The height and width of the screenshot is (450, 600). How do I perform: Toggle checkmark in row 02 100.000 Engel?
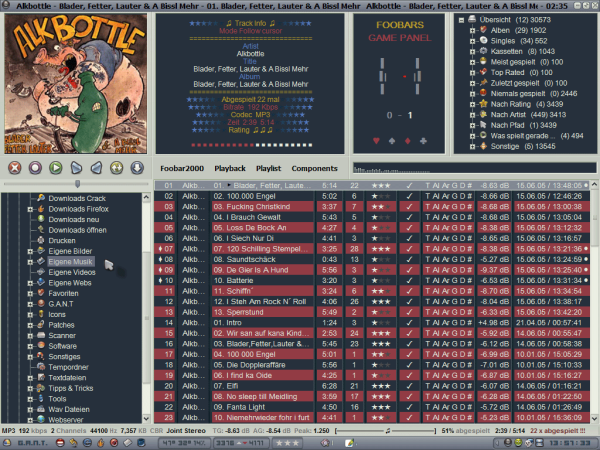point(409,196)
